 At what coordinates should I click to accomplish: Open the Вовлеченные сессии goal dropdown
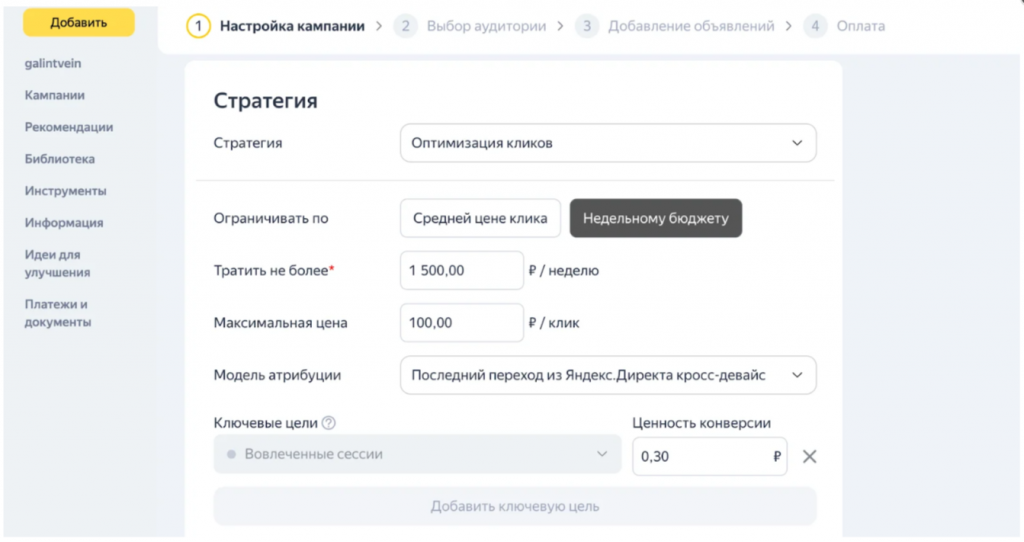[x=417, y=454]
